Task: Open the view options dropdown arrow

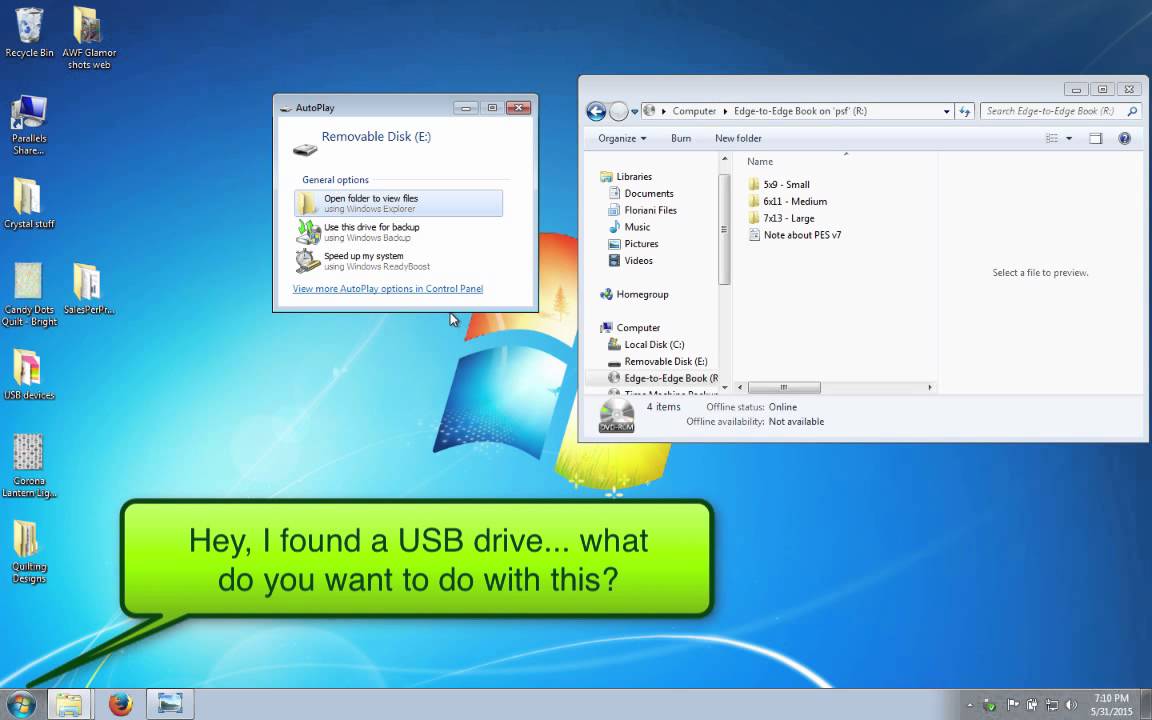Action: (x=1069, y=138)
